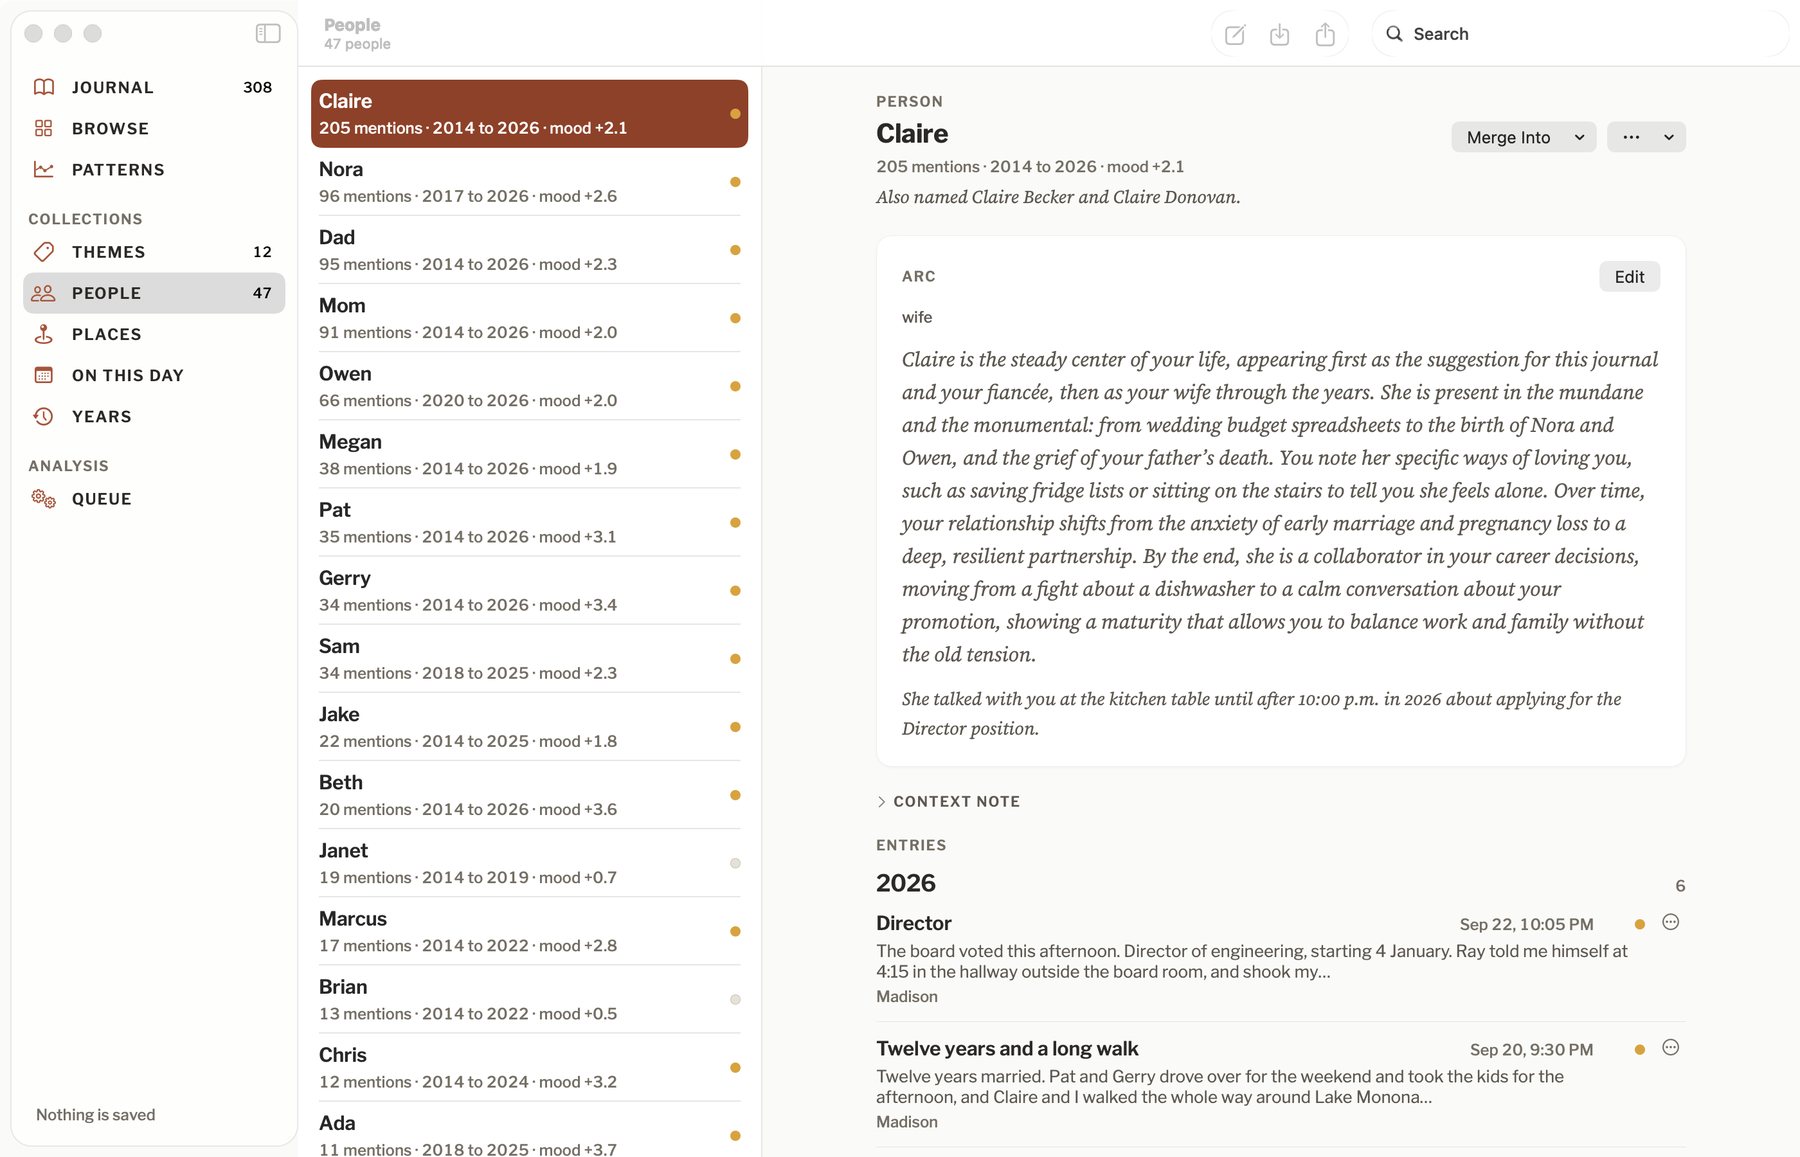Open Twelve years and a long walk entry

pyautogui.click(x=1280, y=1084)
